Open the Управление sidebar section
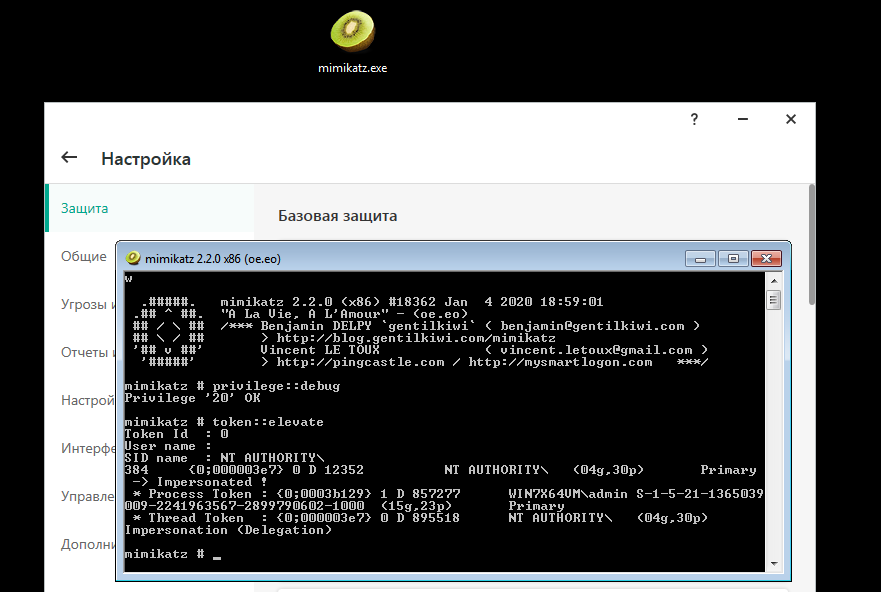 click(x=88, y=497)
